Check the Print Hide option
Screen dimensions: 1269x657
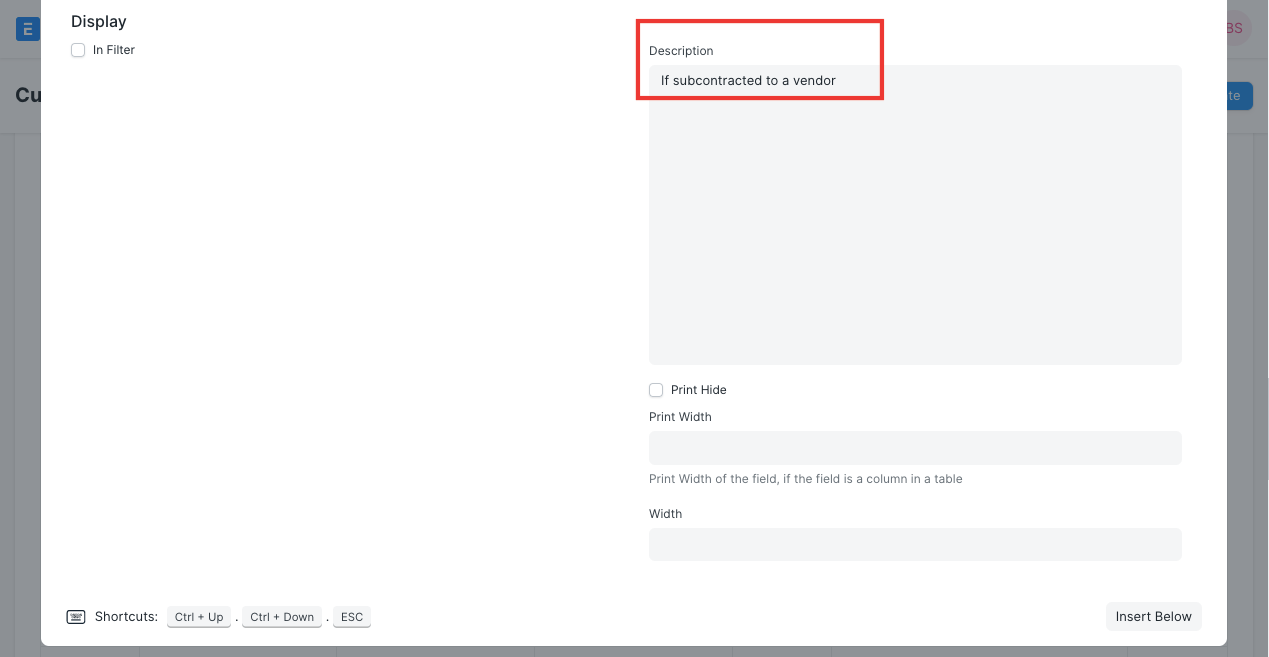[x=656, y=390]
